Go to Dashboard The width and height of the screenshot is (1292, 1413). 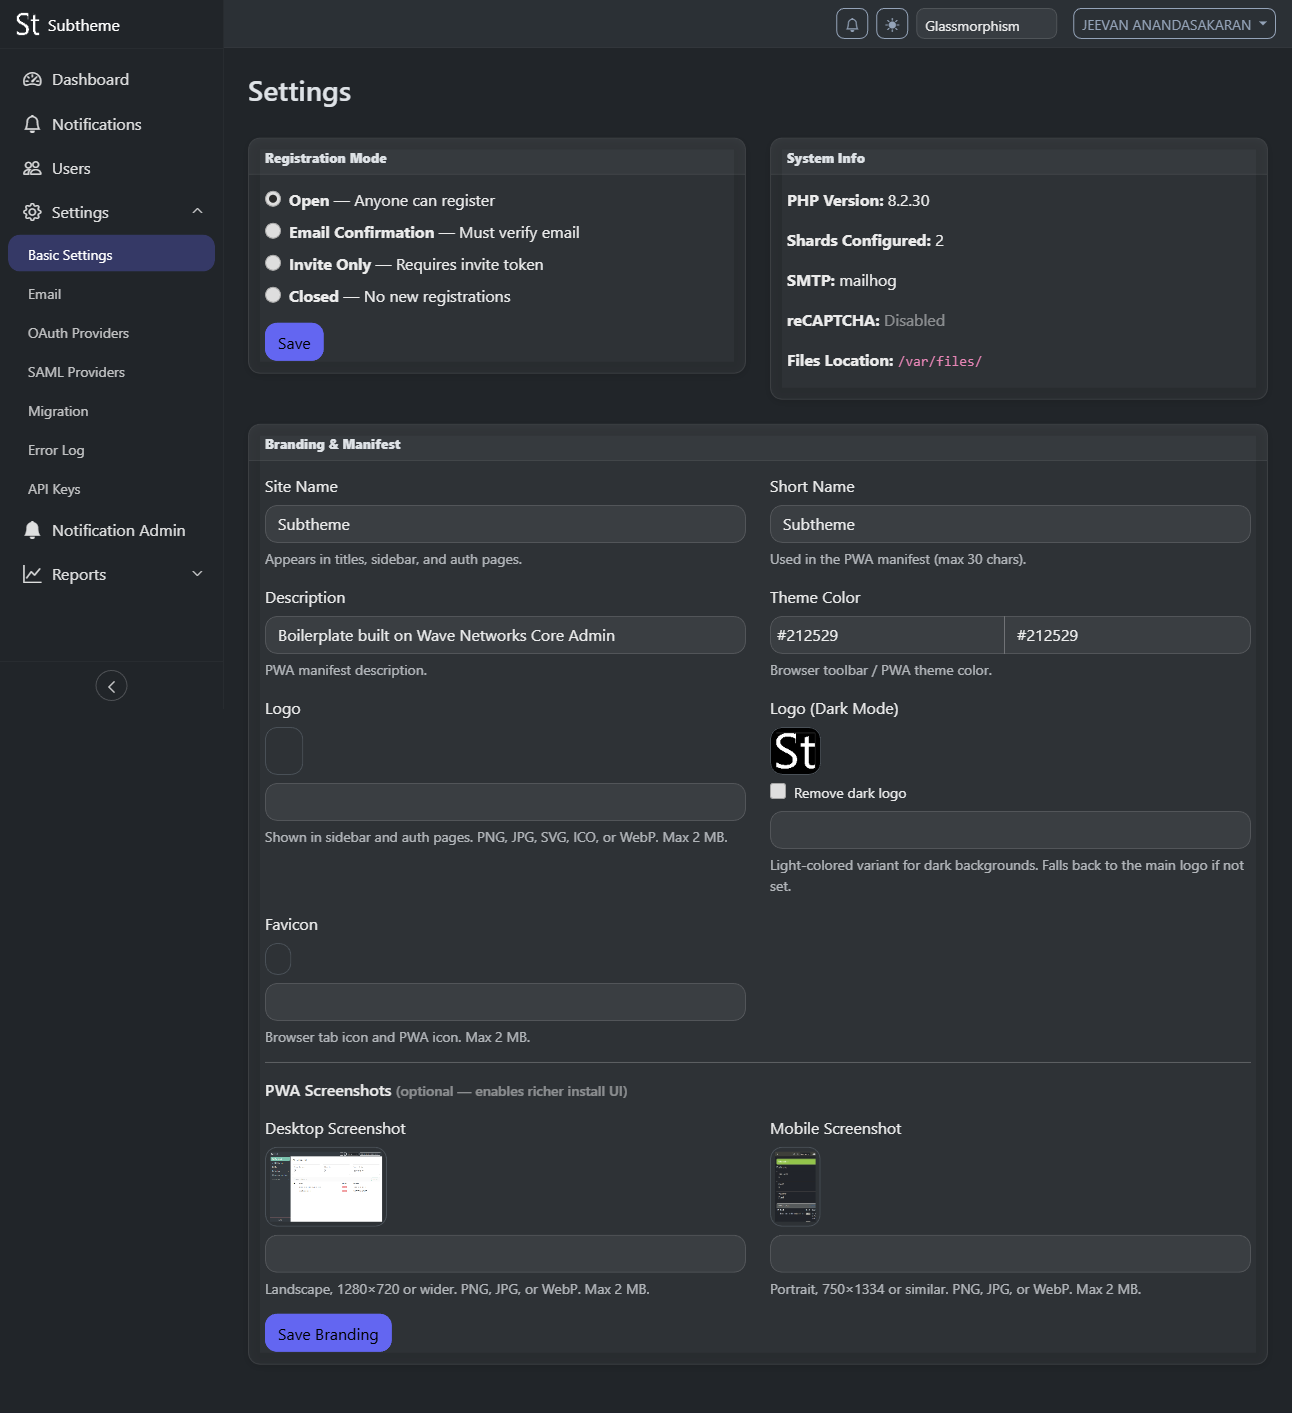coord(111,80)
